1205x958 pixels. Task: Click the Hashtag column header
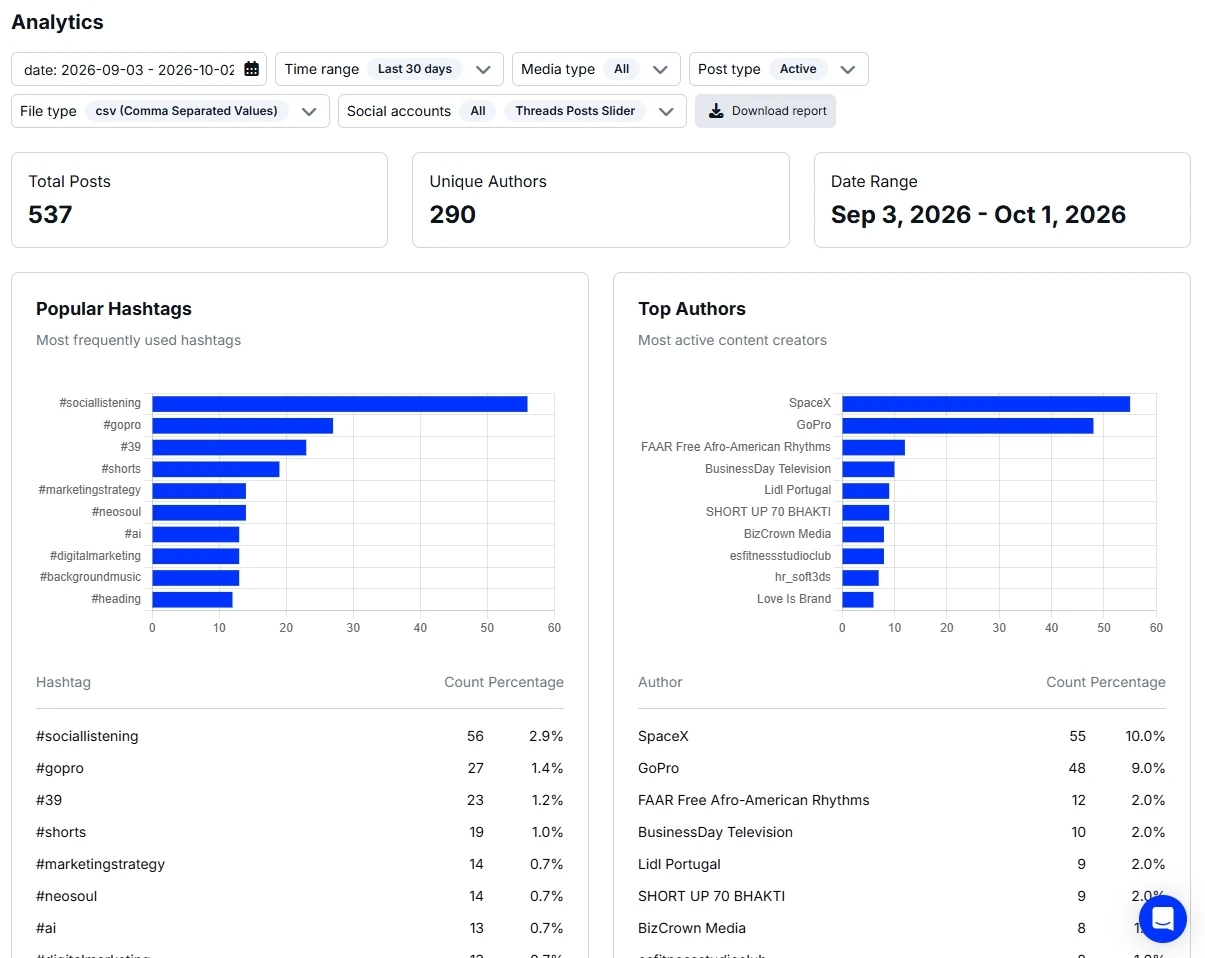(x=63, y=682)
